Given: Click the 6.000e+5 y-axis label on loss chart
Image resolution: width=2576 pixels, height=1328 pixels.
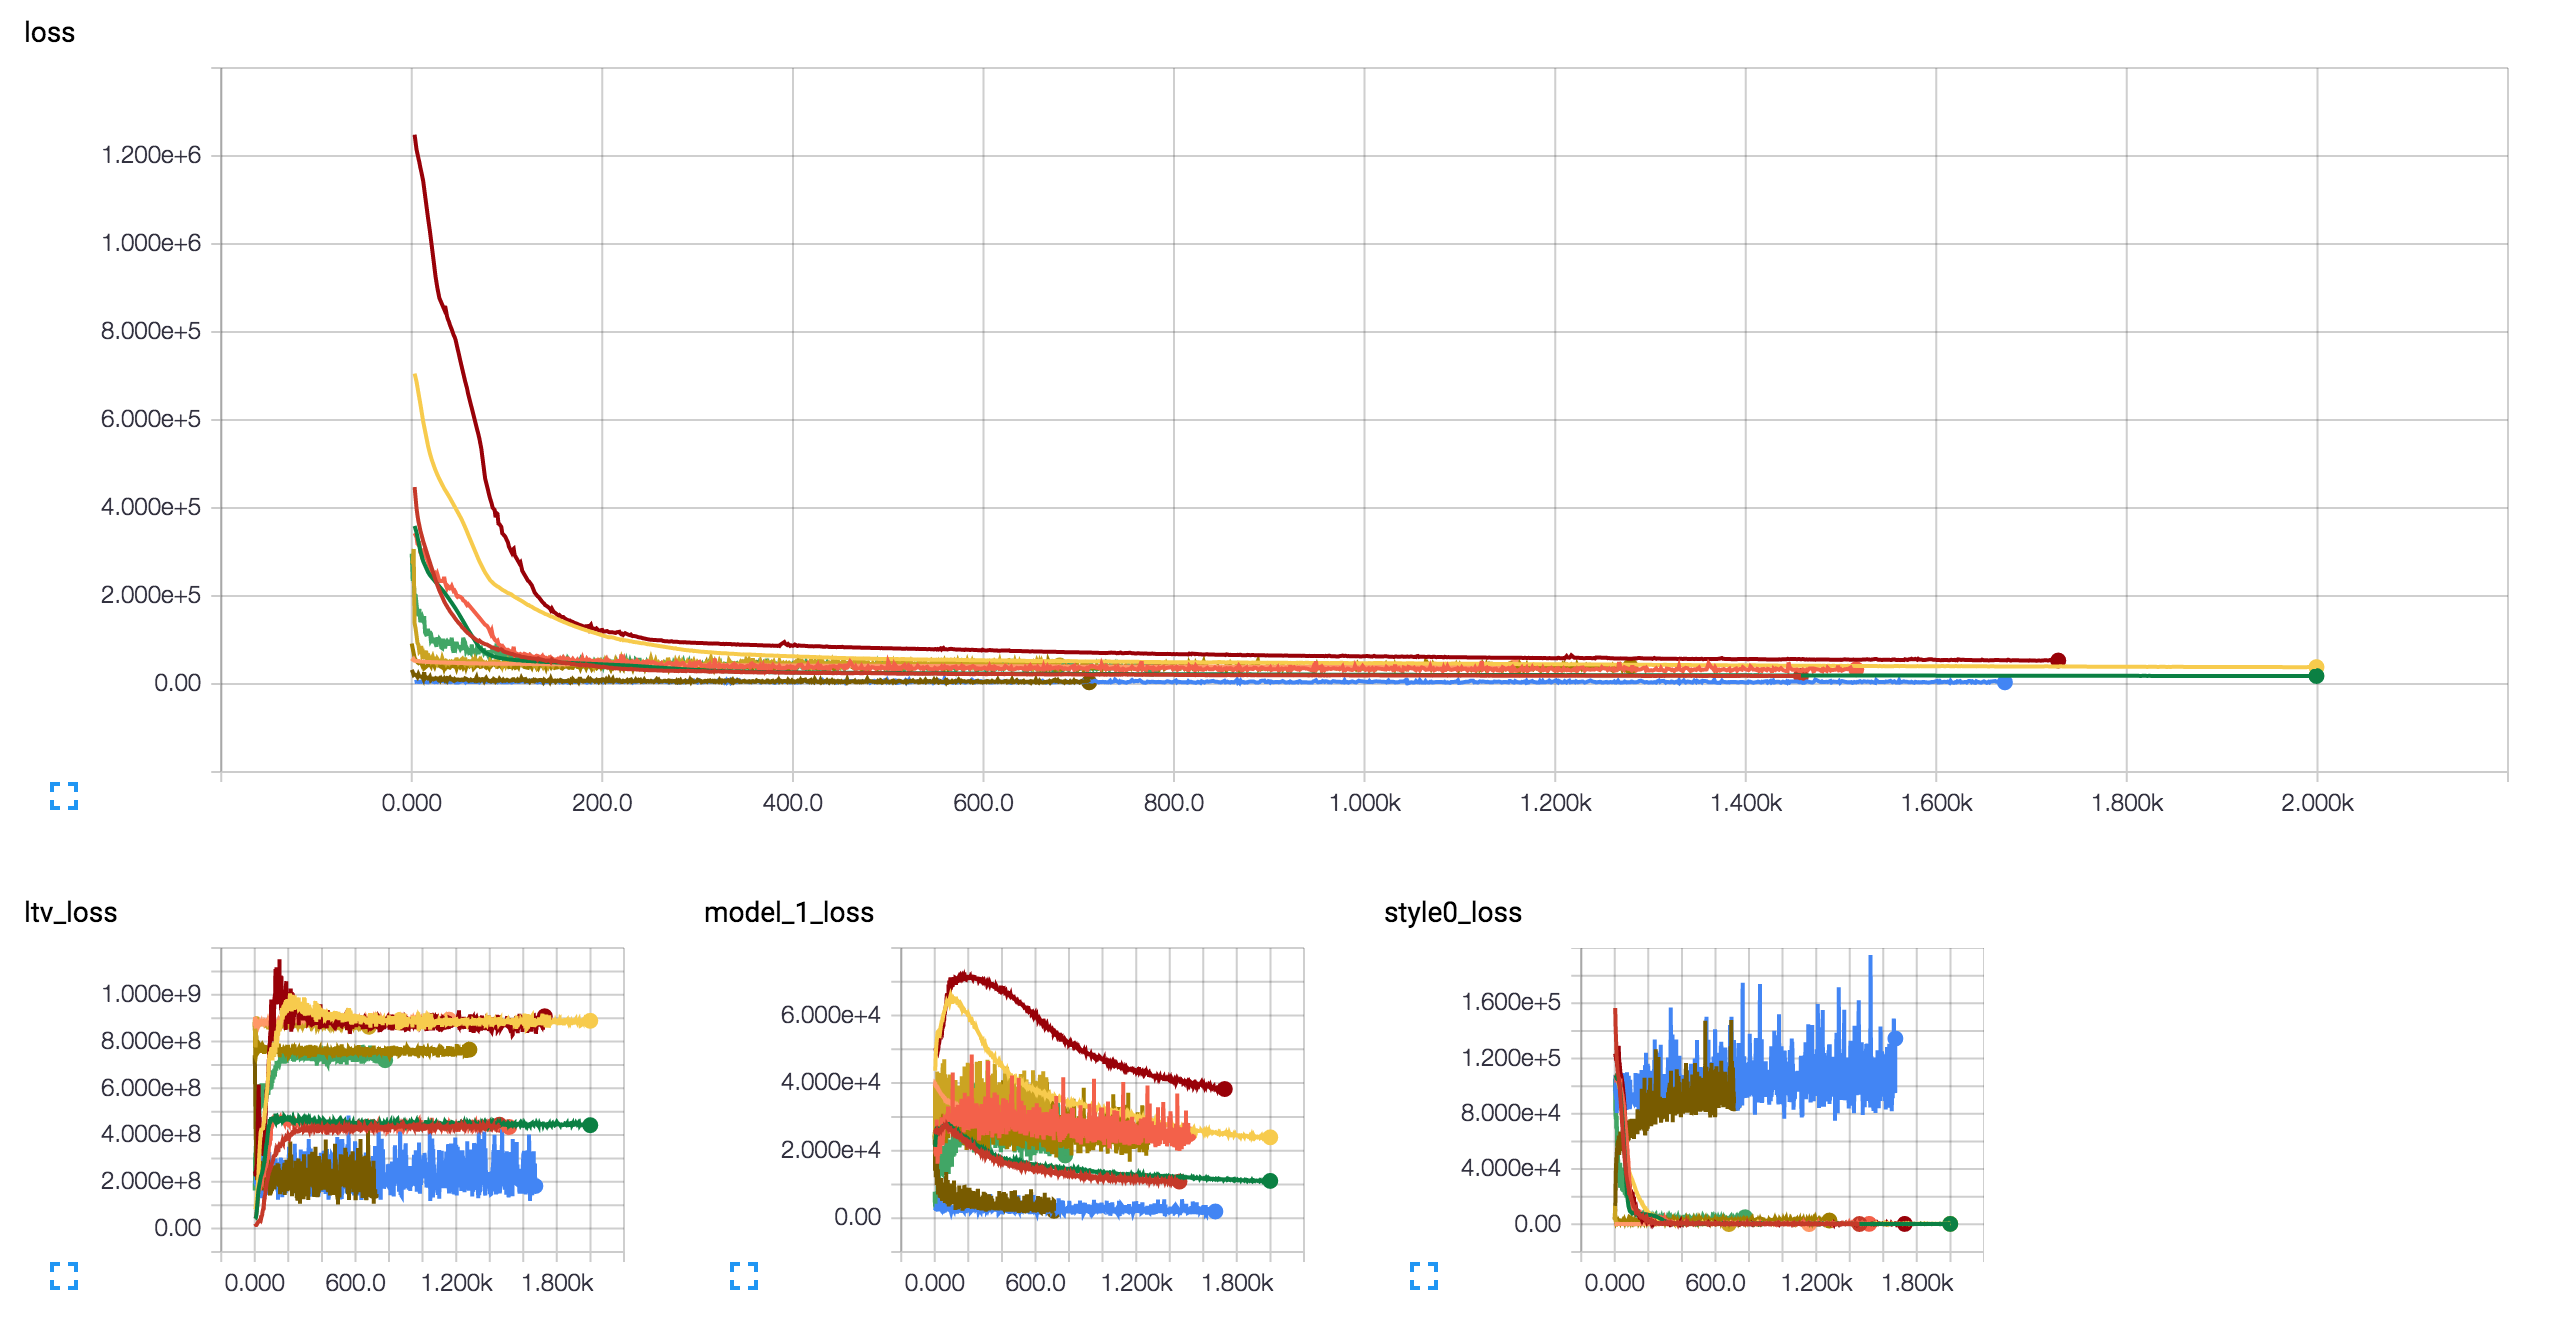Looking at the screenshot, I should click(151, 419).
